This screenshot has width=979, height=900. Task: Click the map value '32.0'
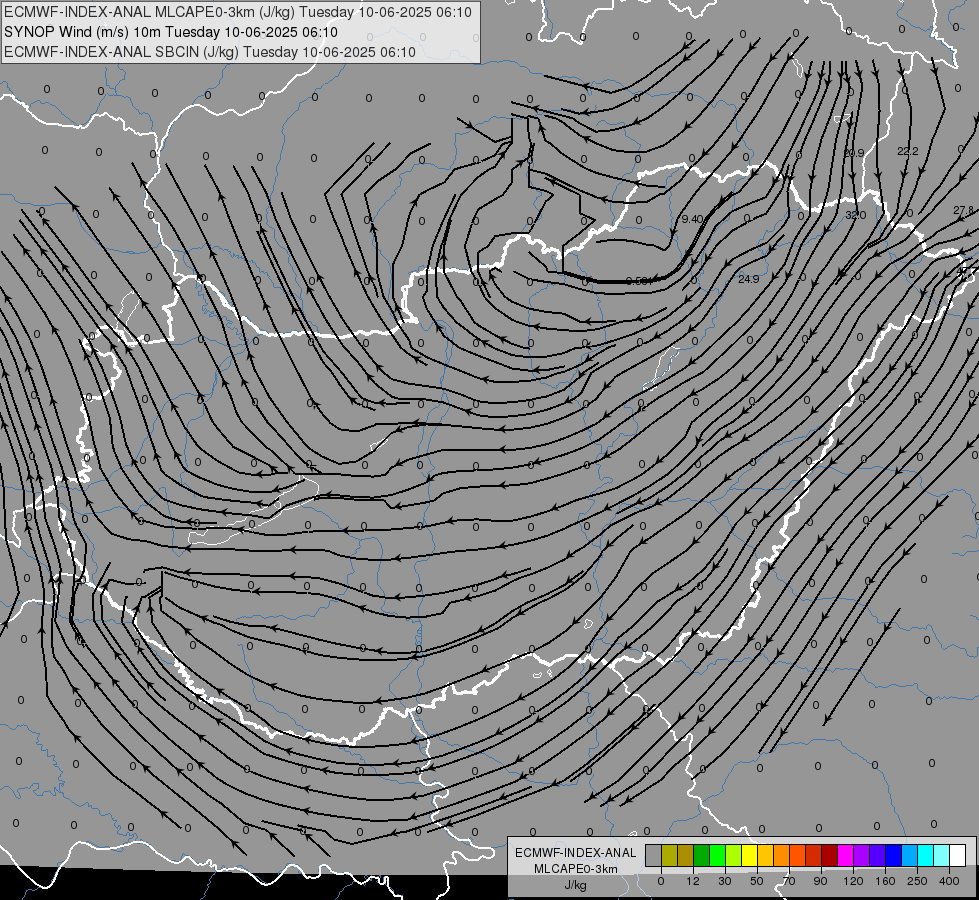point(855,215)
